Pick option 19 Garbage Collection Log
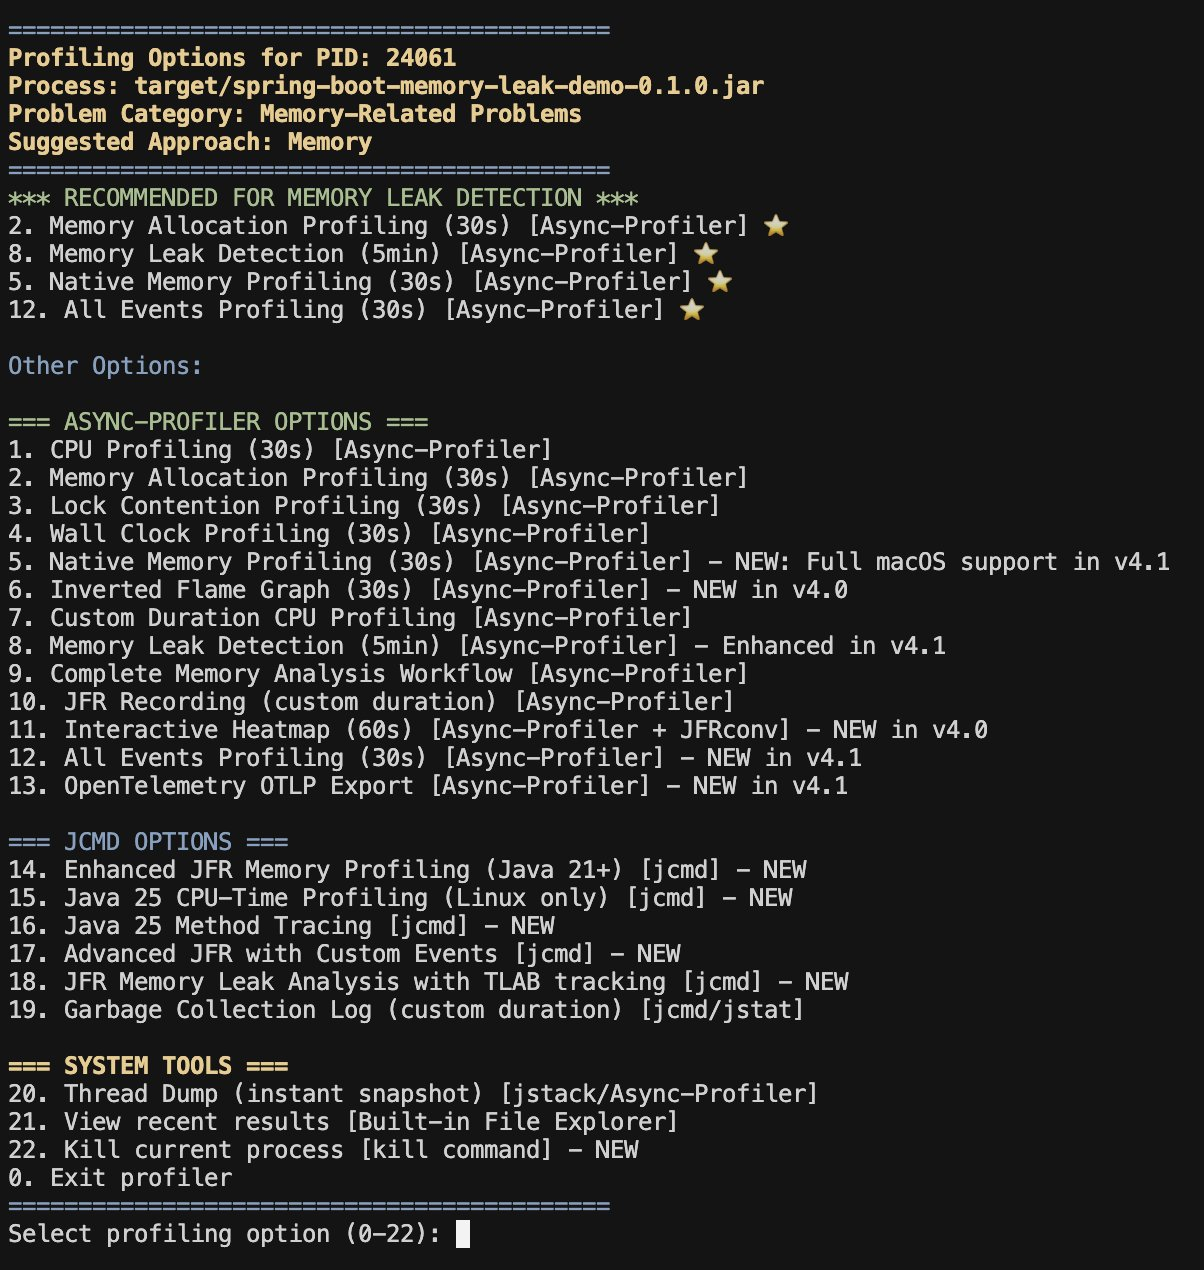This screenshot has height=1270, width=1204. [x=406, y=1010]
